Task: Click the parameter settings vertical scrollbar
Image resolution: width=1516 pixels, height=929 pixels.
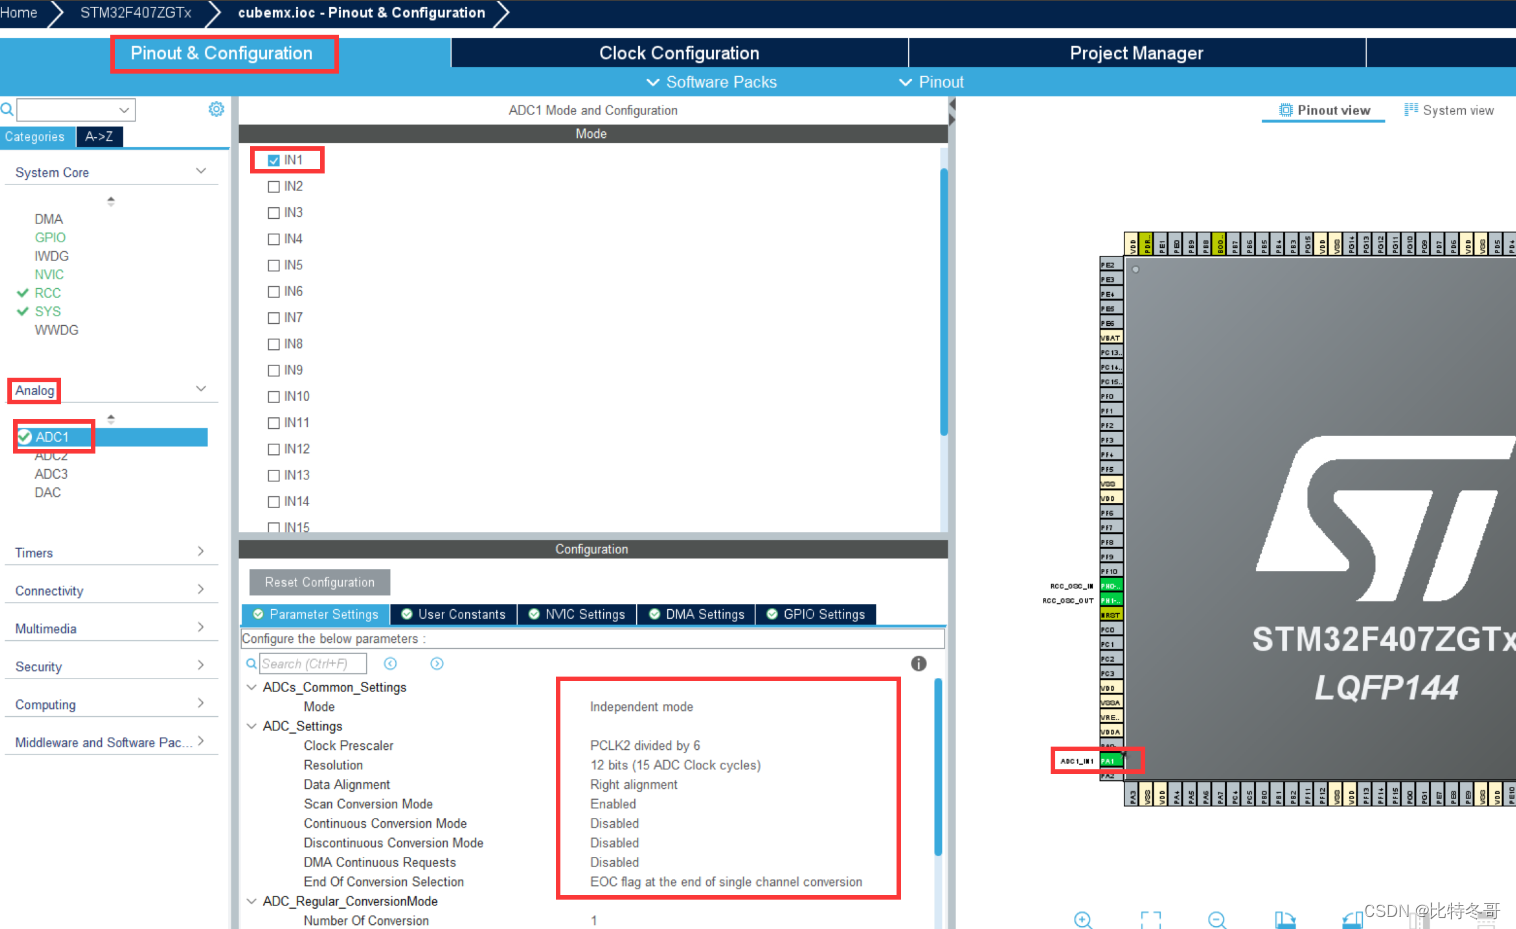Action: [938, 767]
